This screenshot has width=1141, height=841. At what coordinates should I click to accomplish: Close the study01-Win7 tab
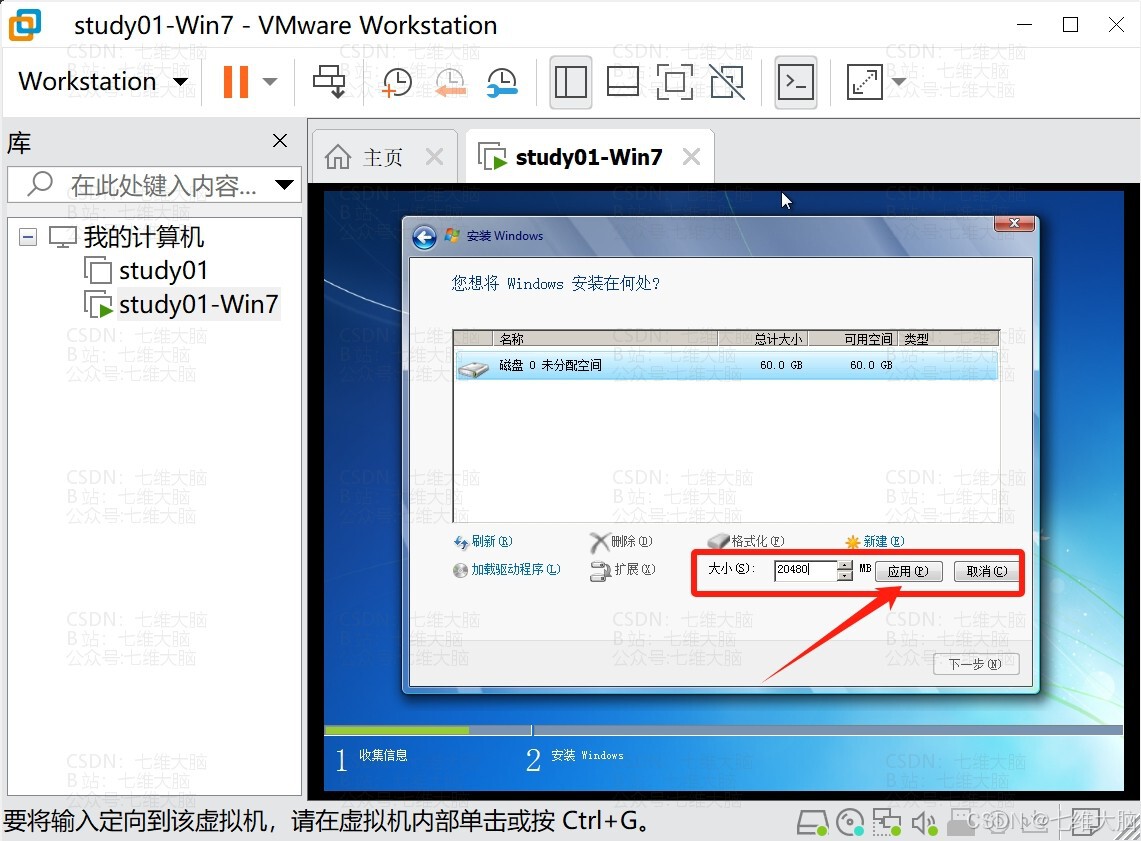[691, 156]
